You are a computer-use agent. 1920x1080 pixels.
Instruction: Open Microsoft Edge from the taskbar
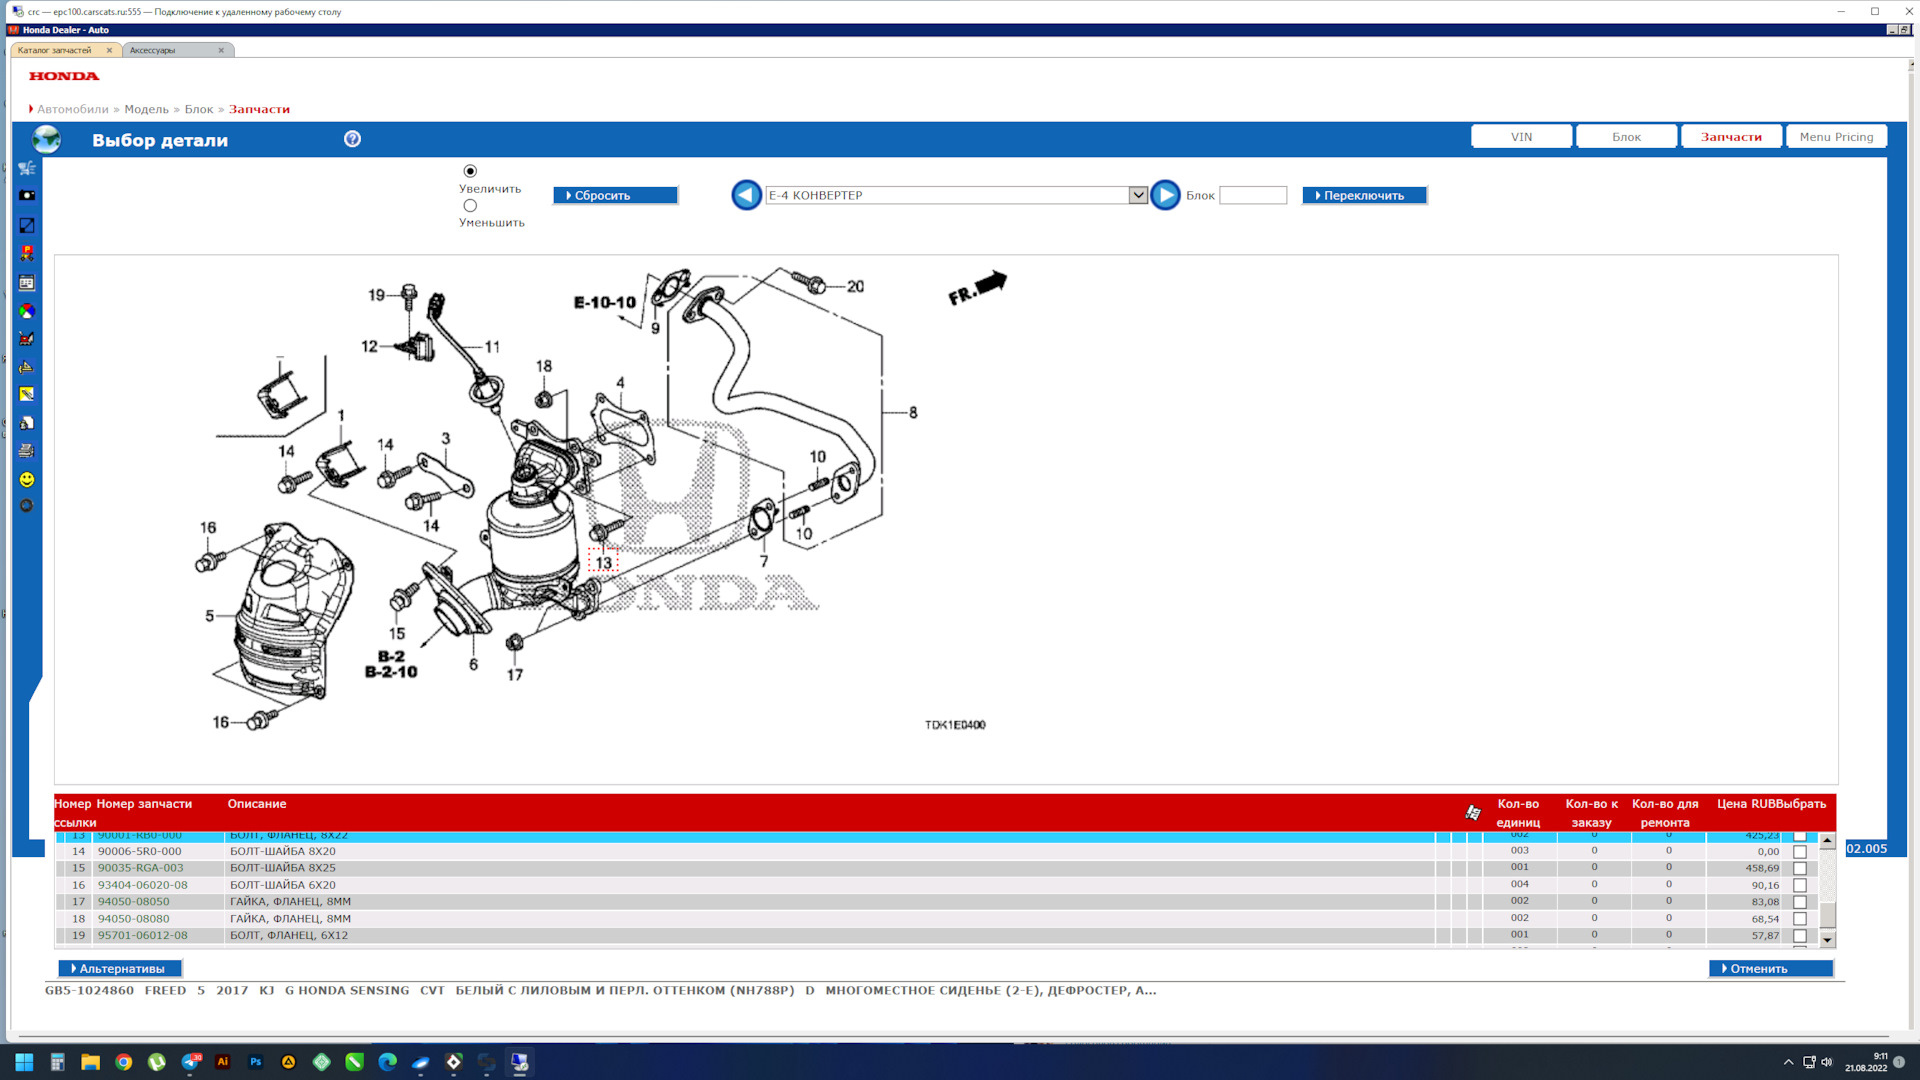pyautogui.click(x=388, y=1062)
